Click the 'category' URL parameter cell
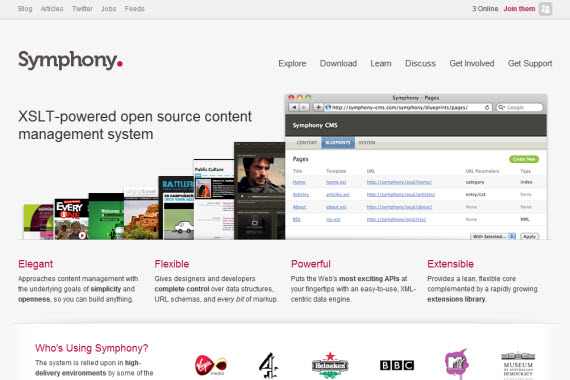This screenshot has height=380, width=570. 475,182
